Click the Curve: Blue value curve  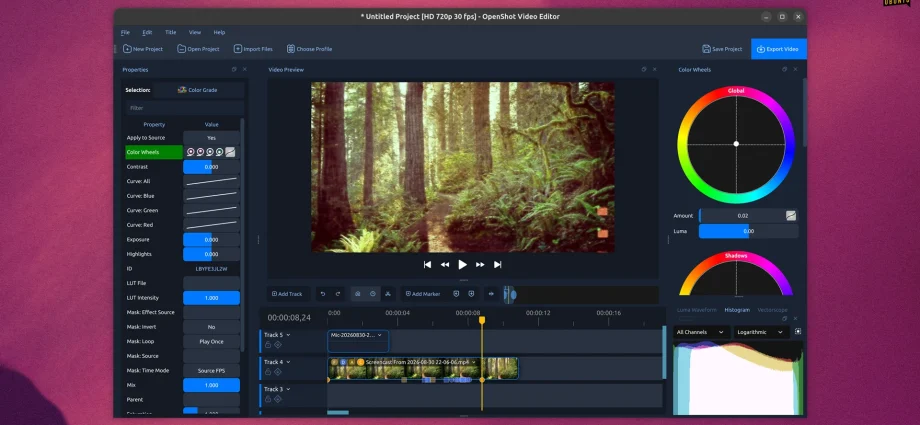pos(211,196)
